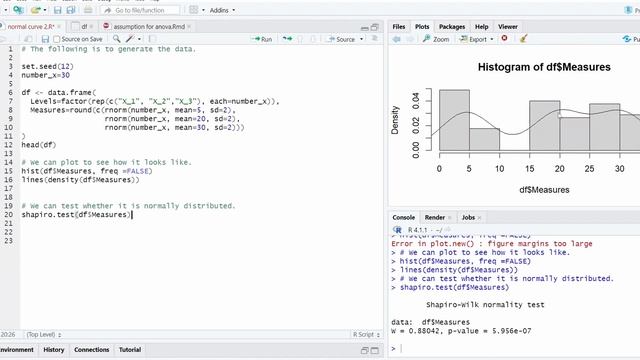The image size is (640, 360).
Task: Click the console input prompt line
Action: (x=516, y=349)
